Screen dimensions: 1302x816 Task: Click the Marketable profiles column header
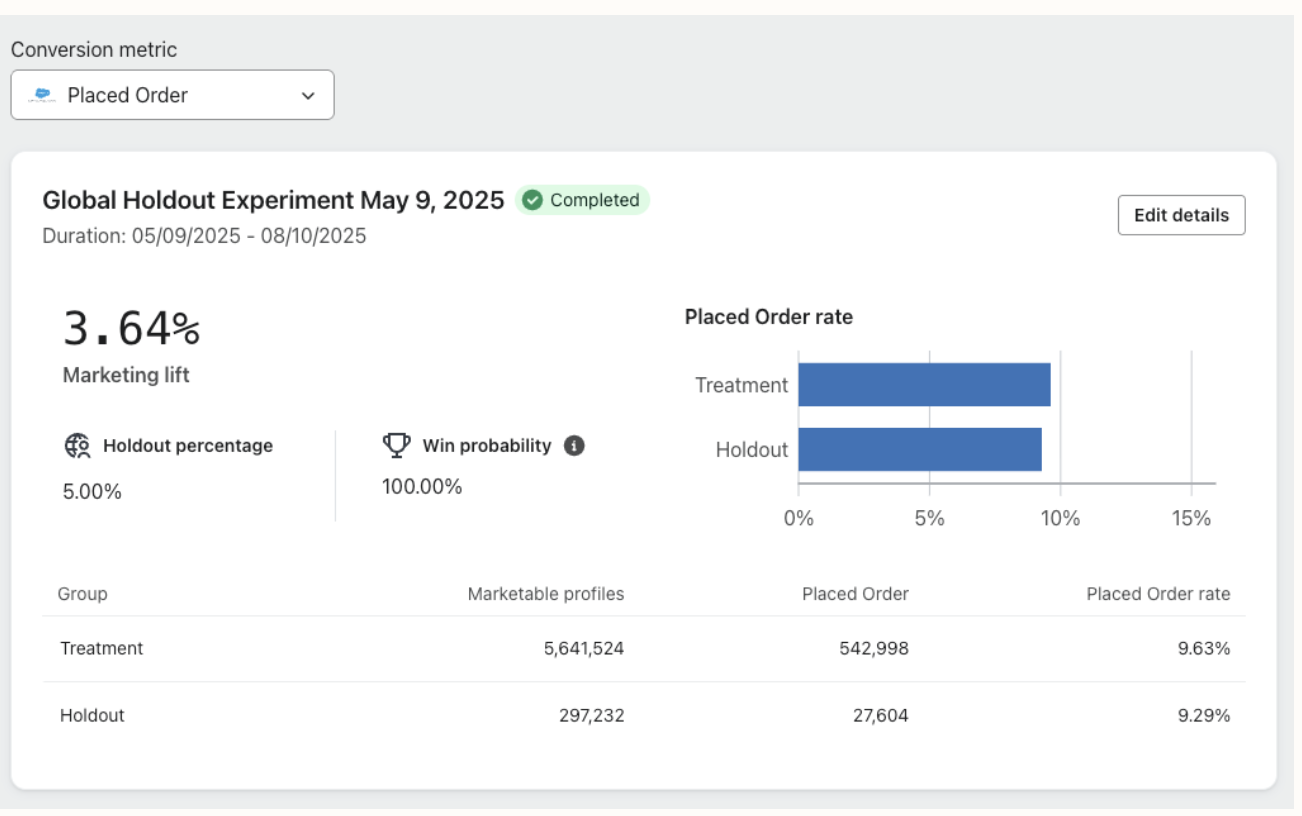click(545, 594)
